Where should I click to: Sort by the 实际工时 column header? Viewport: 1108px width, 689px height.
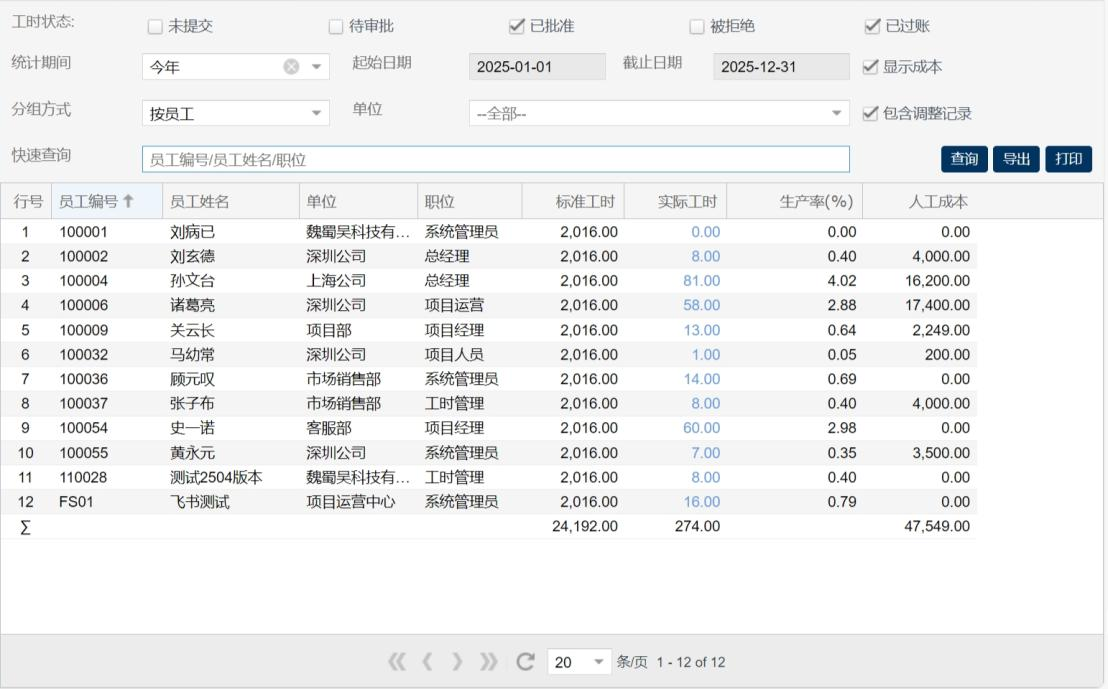click(x=687, y=202)
